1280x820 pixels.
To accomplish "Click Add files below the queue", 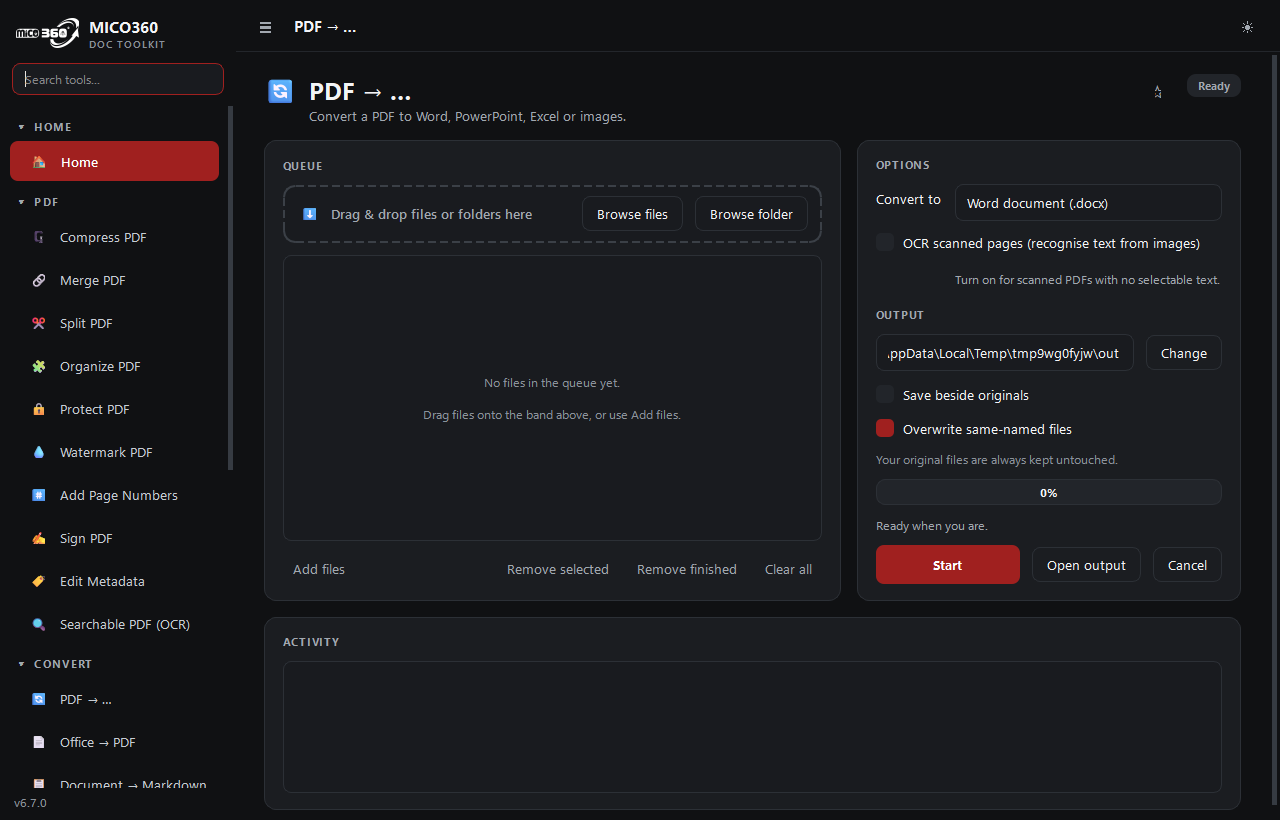I will click(319, 569).
